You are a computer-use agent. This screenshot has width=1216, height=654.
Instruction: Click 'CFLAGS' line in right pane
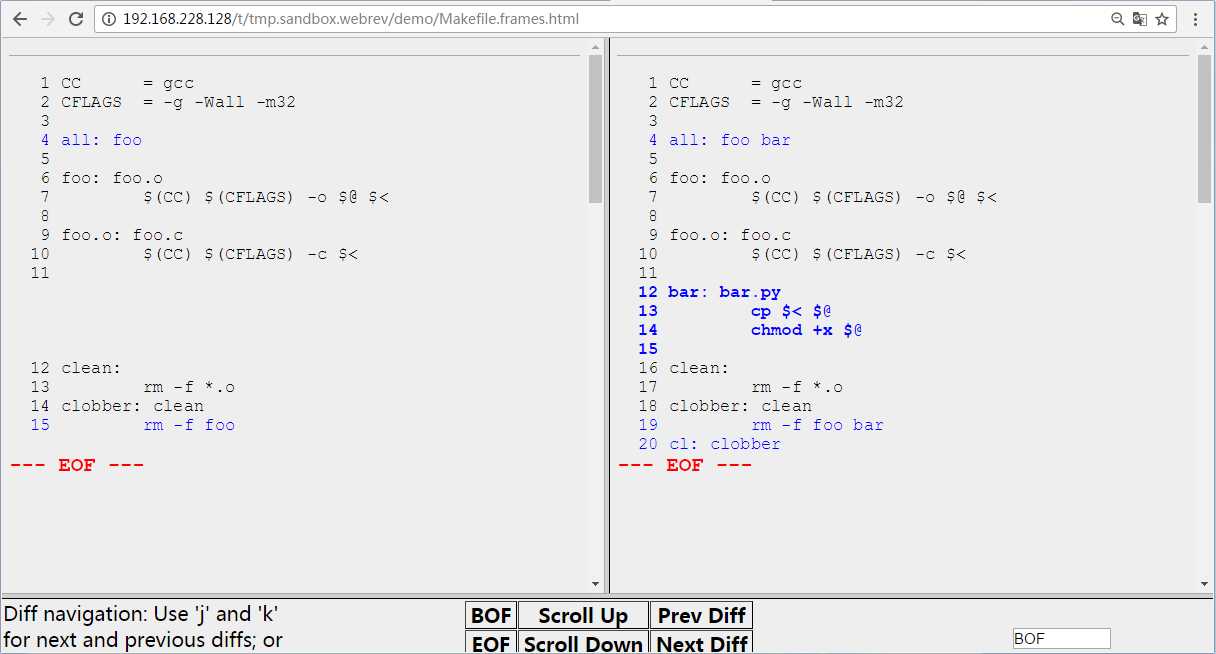pos(786,102)
